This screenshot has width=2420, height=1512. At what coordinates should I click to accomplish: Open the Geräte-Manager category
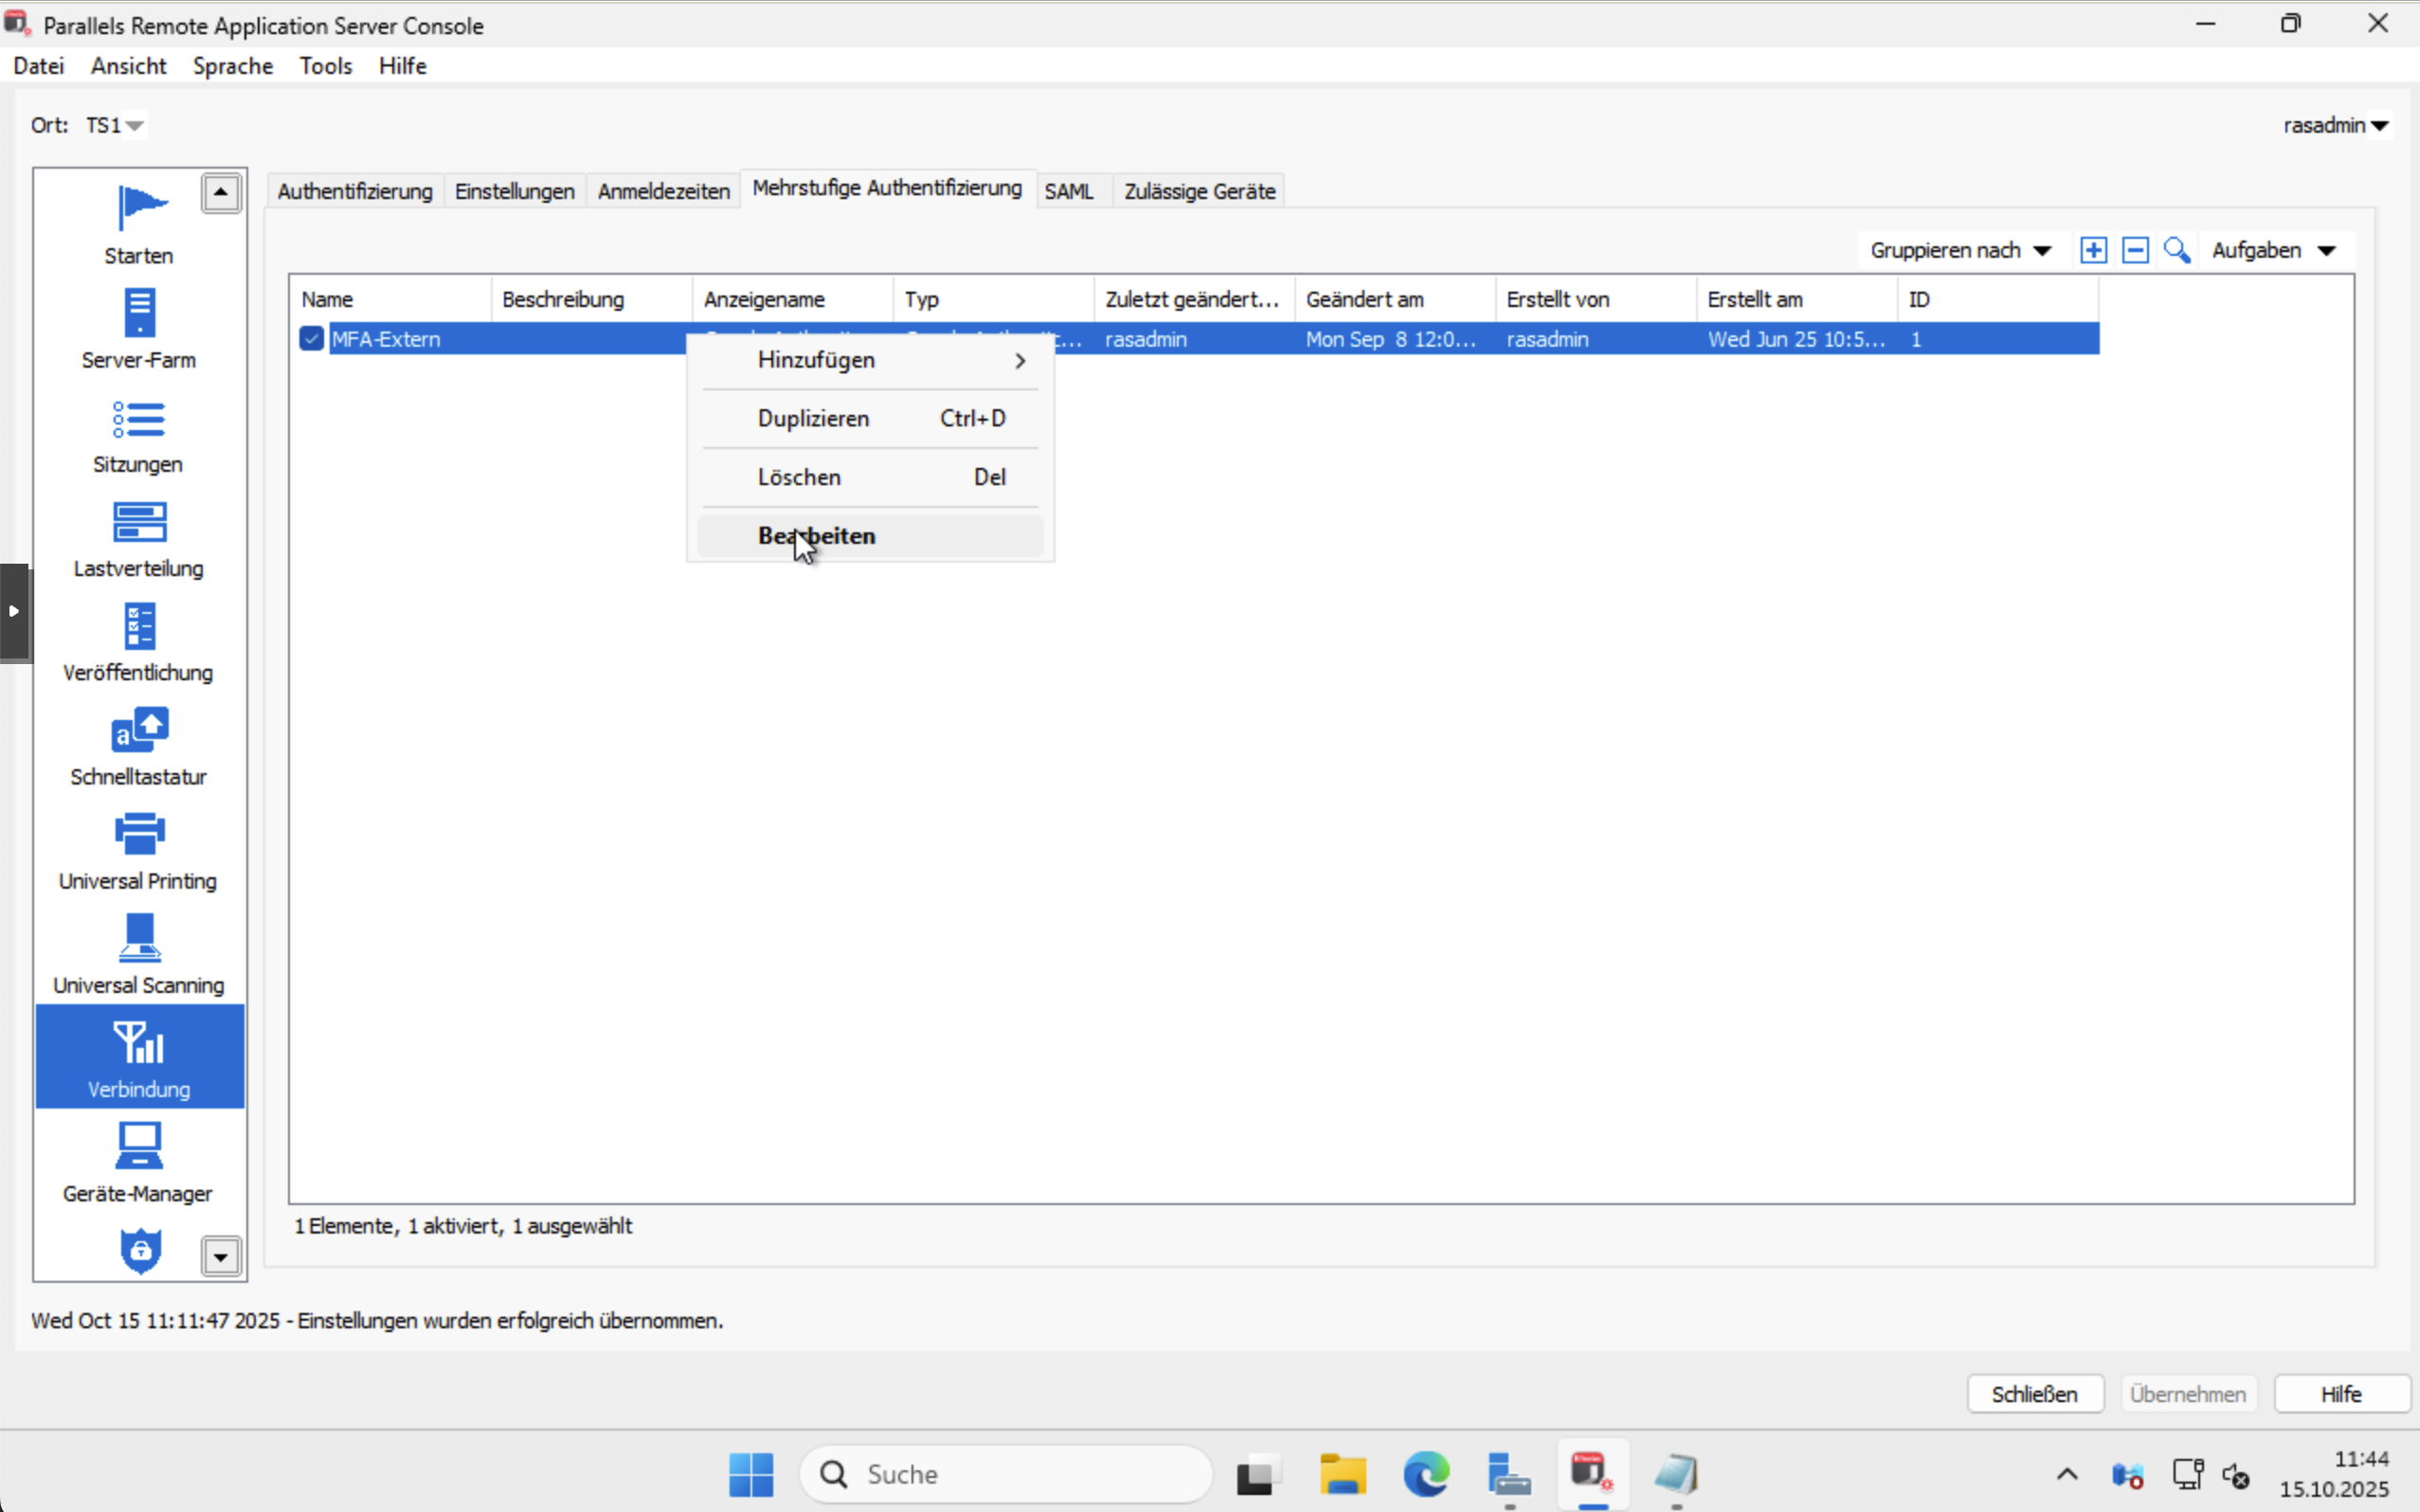(x=138, y=1162)
